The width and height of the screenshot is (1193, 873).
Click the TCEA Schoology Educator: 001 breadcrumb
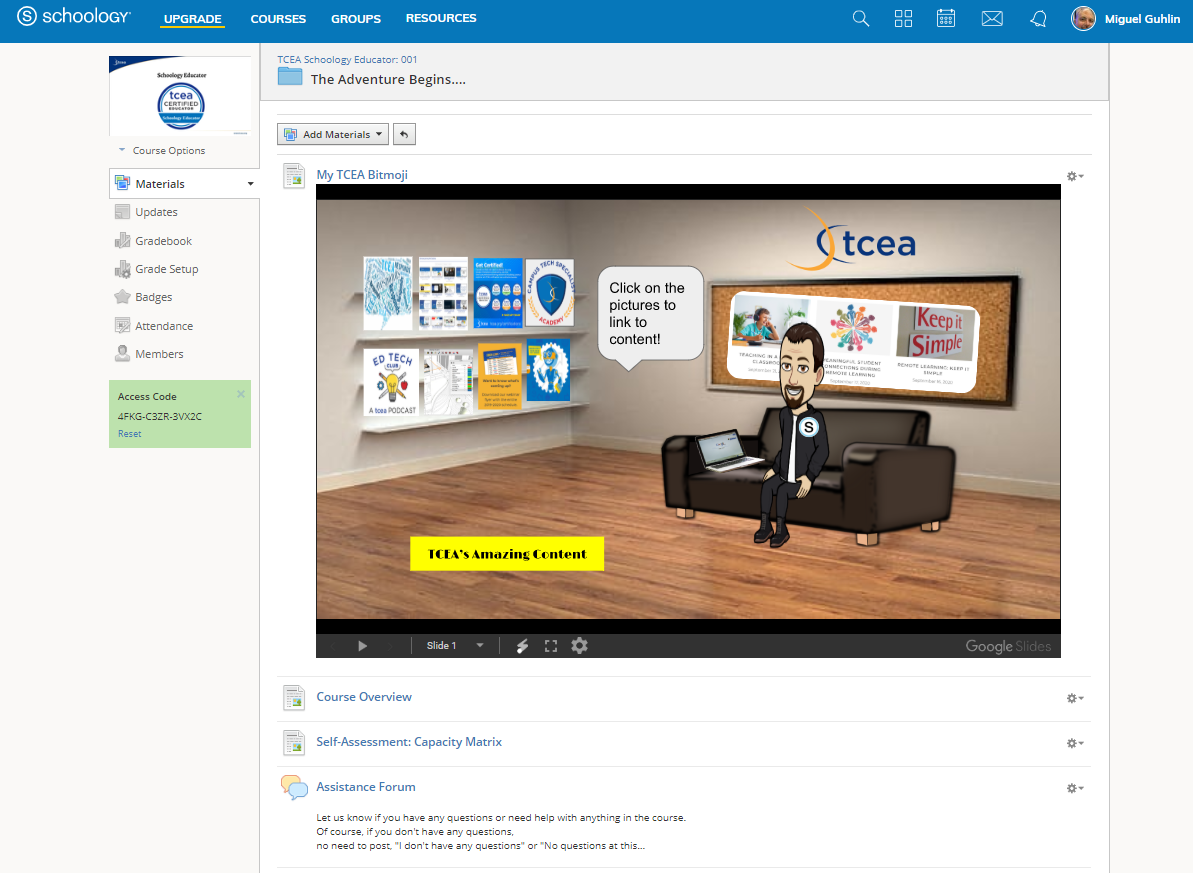347,59
